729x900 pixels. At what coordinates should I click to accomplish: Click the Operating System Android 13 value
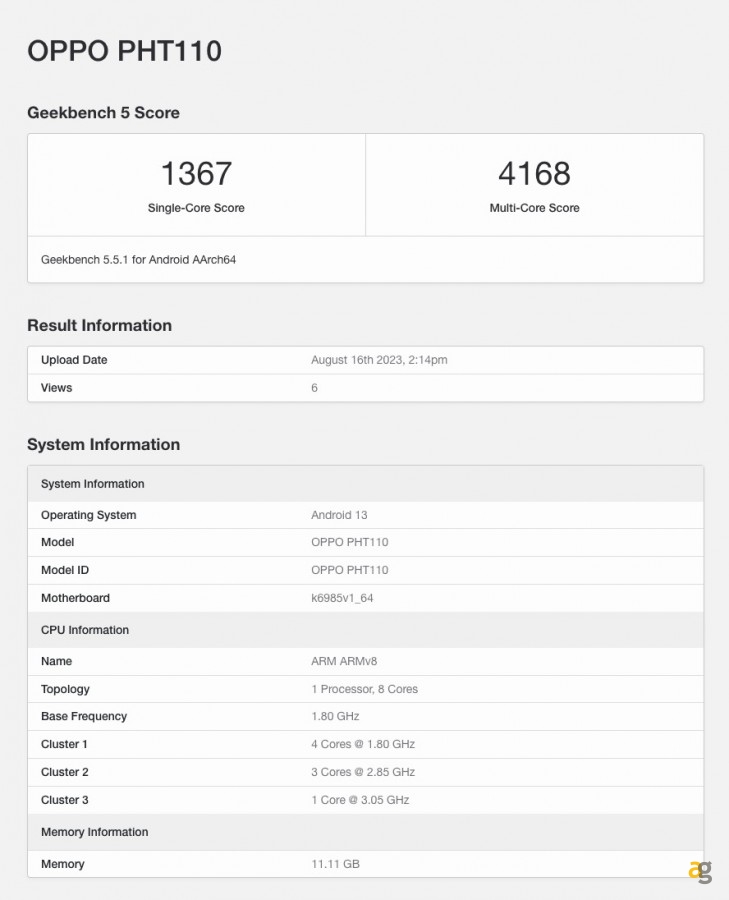pyautogui.click(x=339, y=515)
